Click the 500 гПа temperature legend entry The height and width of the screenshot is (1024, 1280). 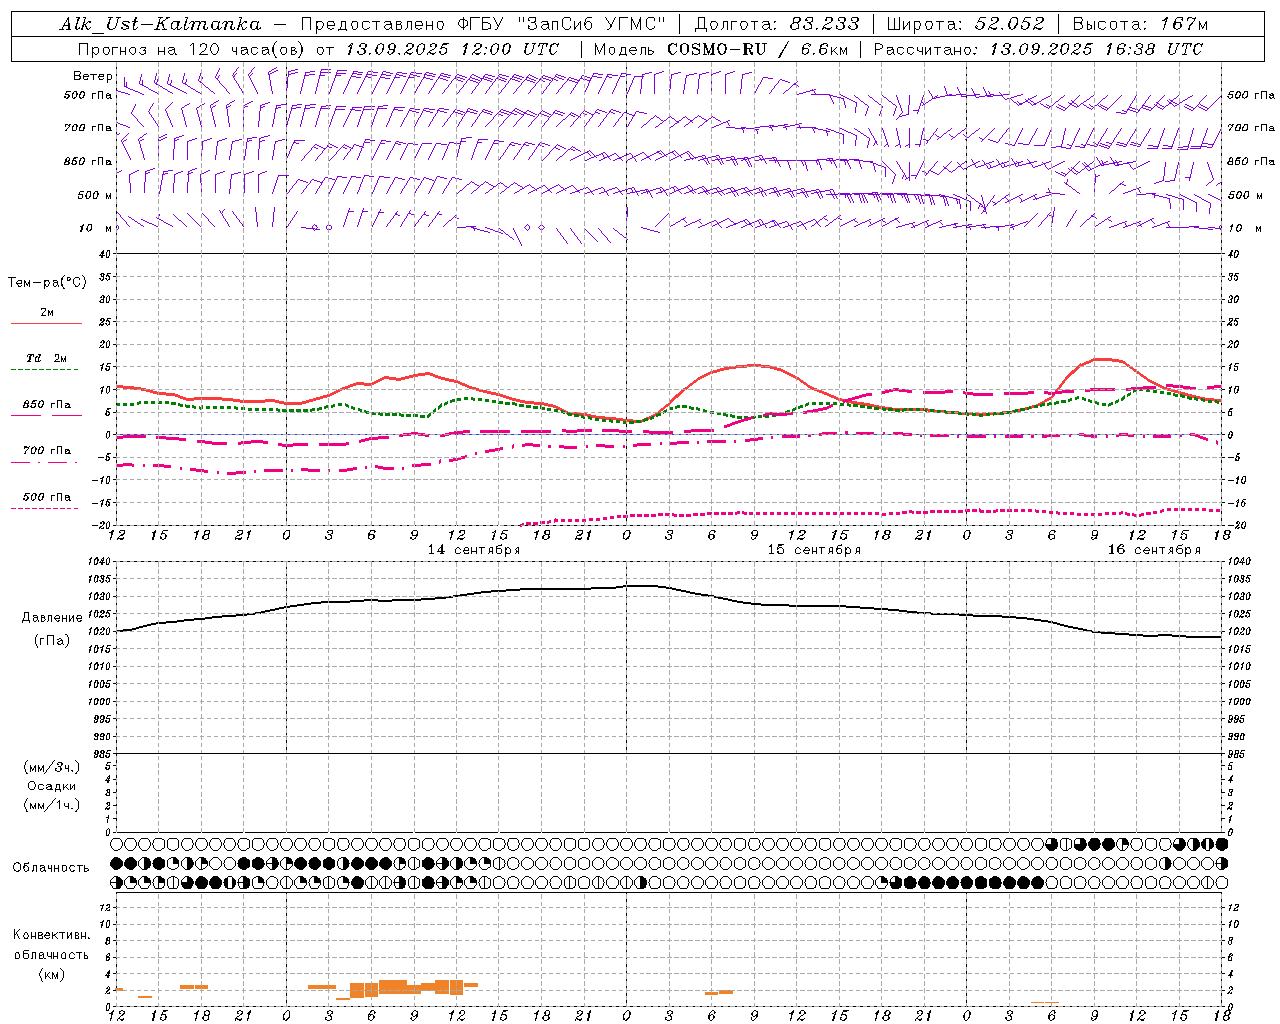point(47,497)
